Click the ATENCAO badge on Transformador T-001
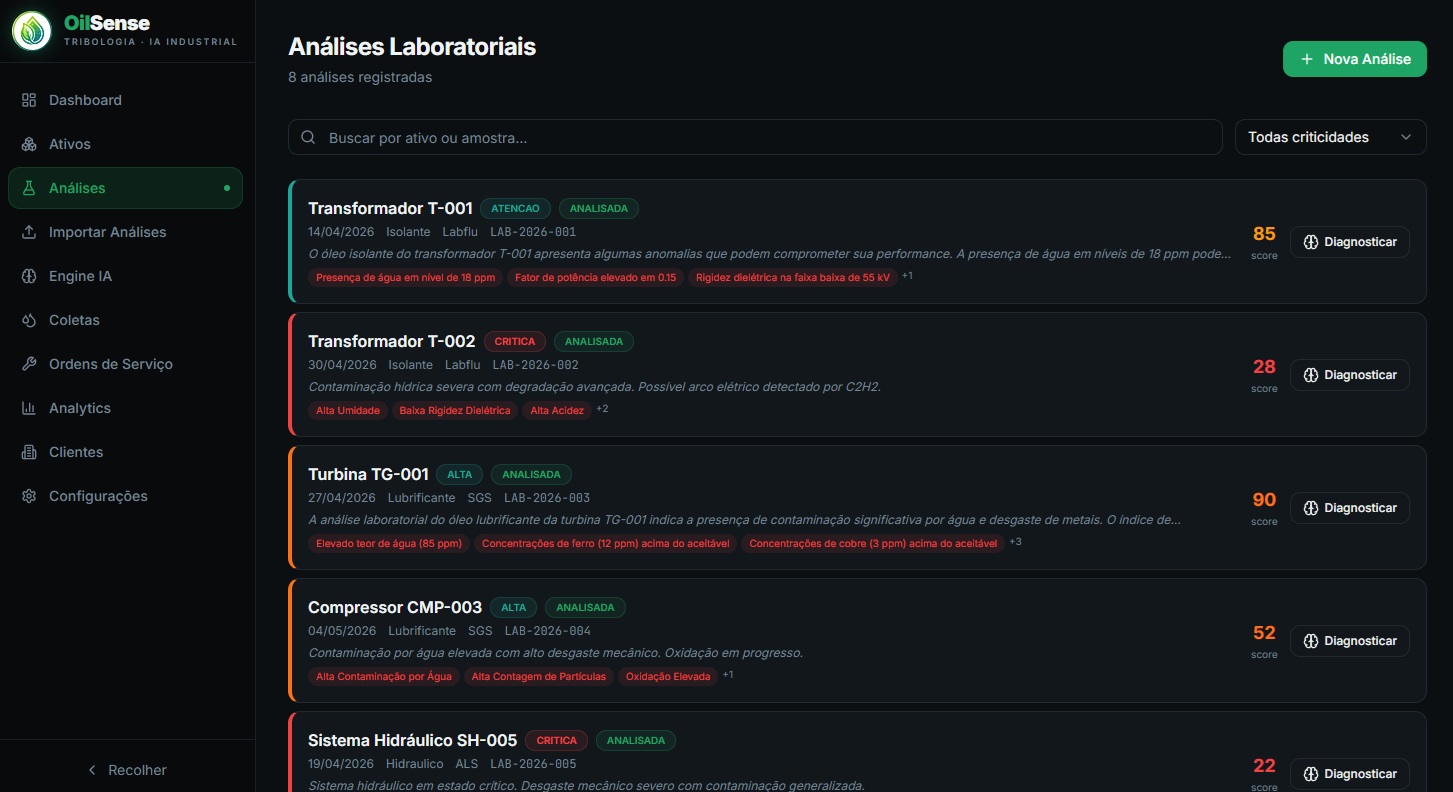This screenshot has width=1453, height=792. point(515,209)
